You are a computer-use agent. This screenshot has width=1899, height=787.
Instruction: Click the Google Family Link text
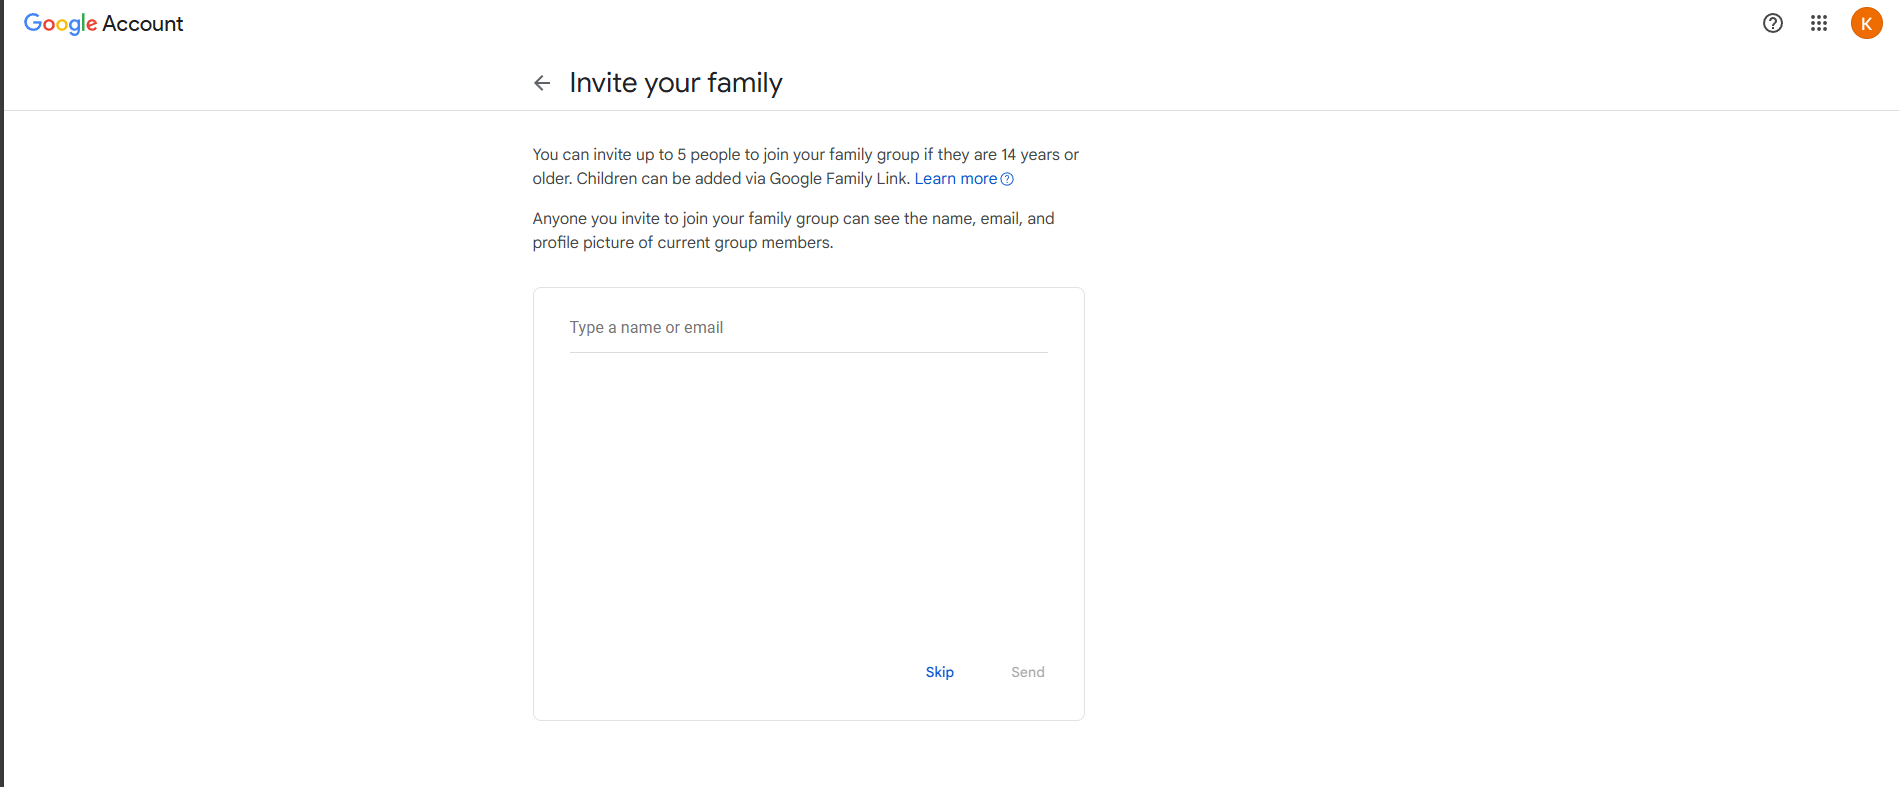point(838,179)
